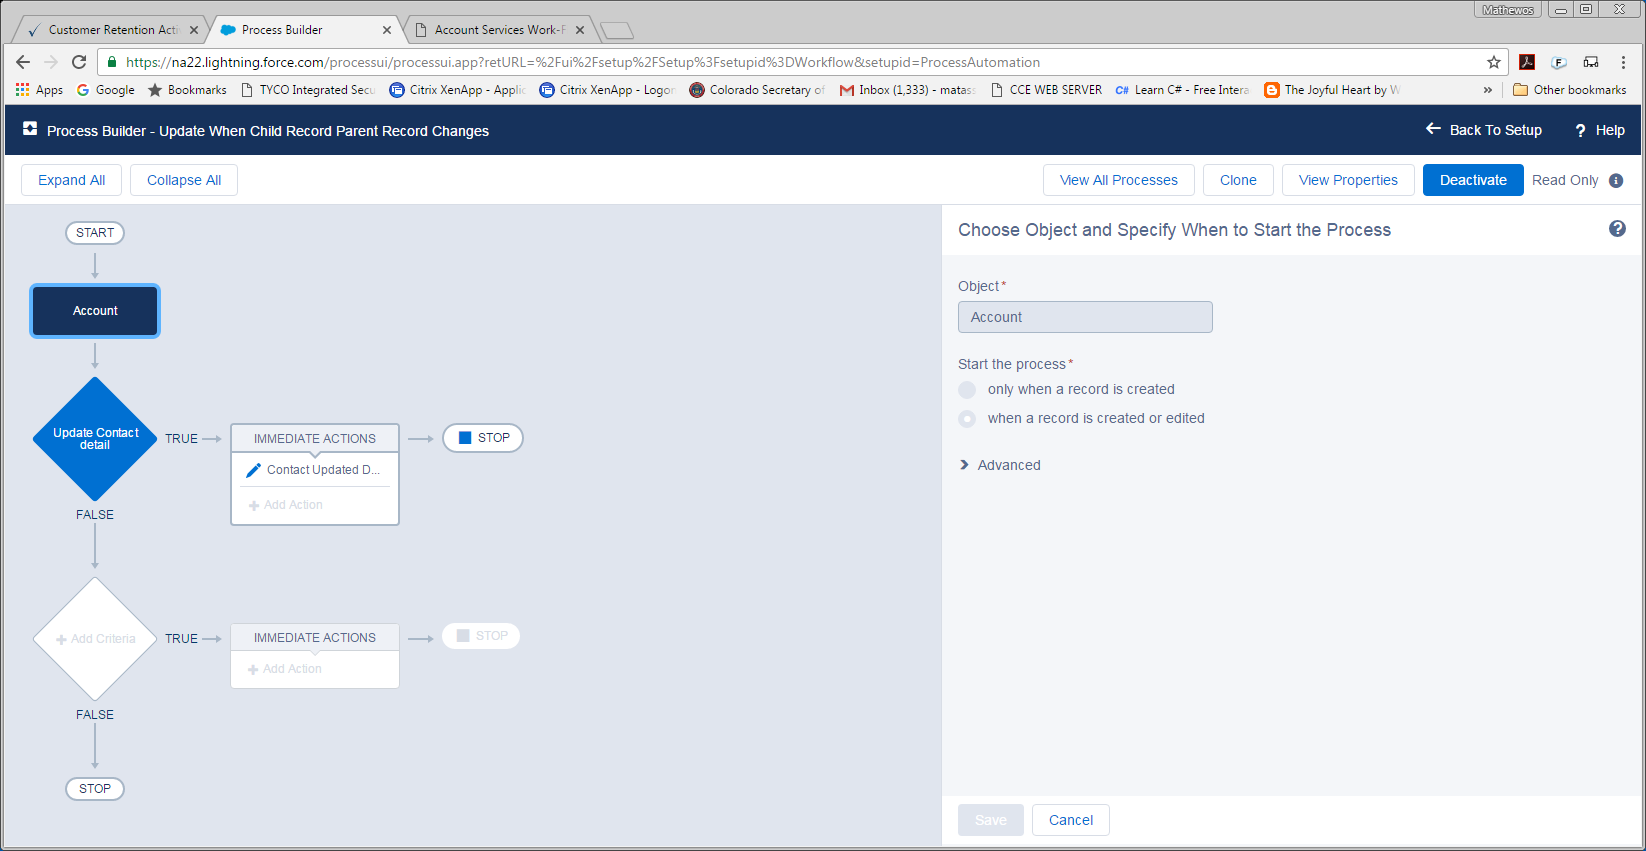The width and height of the screenshot is (1646, 851).
Task: Click the Object field showing Account
Action: (1085, 317)
